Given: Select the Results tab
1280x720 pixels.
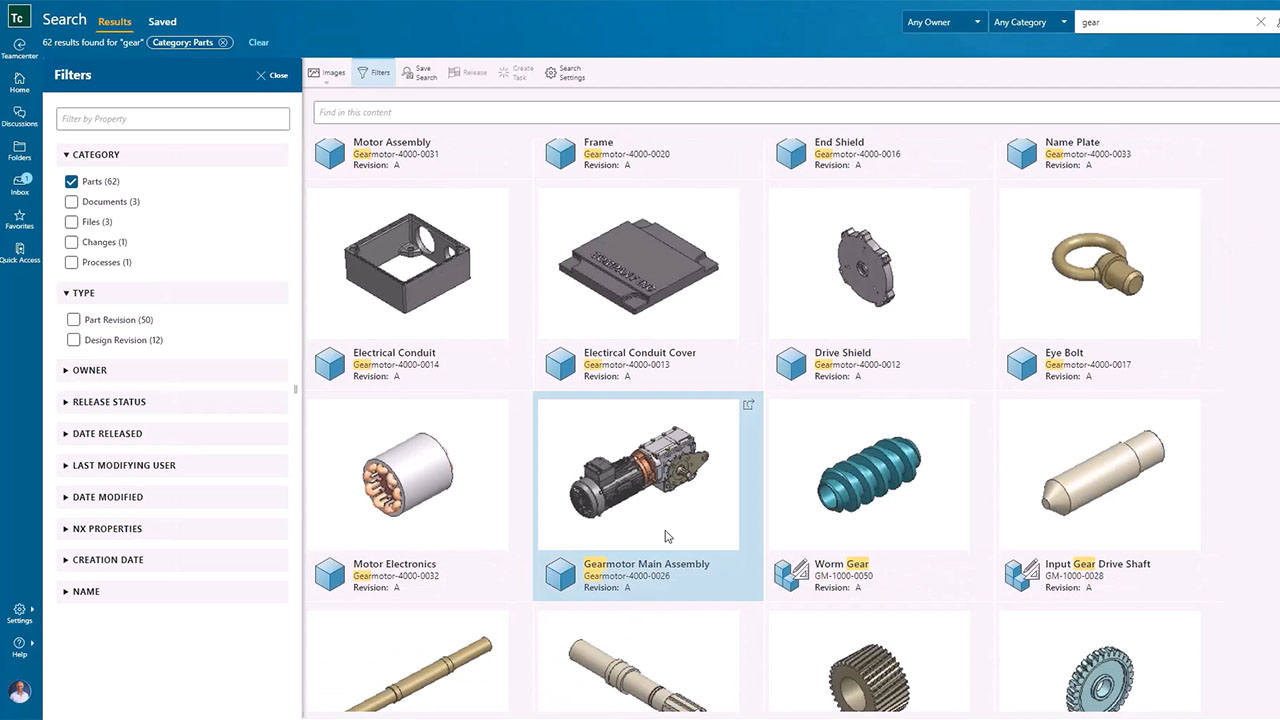Looking at the screenshot, I should tap(115, 22).
